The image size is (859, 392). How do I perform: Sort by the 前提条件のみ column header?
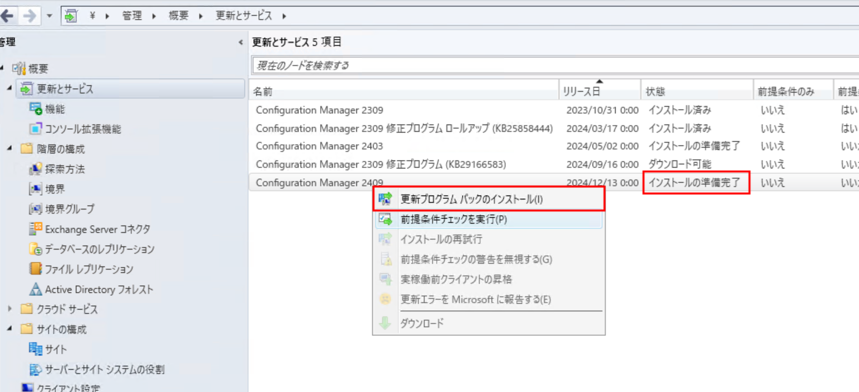click(793, 91)
